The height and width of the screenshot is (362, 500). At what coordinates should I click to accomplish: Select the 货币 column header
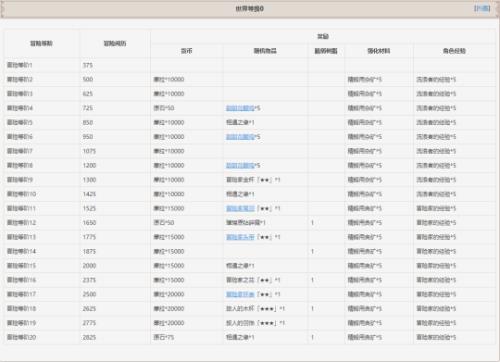187,51
